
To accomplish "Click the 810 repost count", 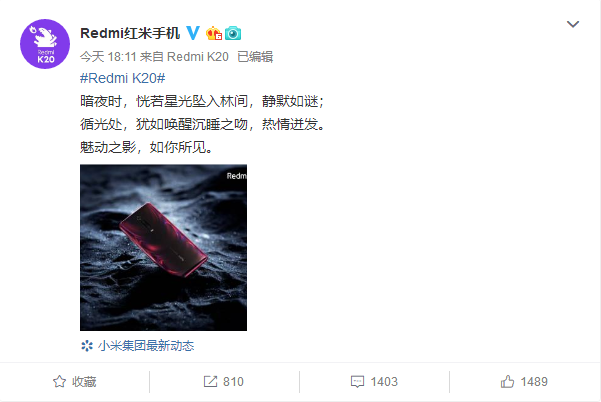I will (x=233, y=382).
